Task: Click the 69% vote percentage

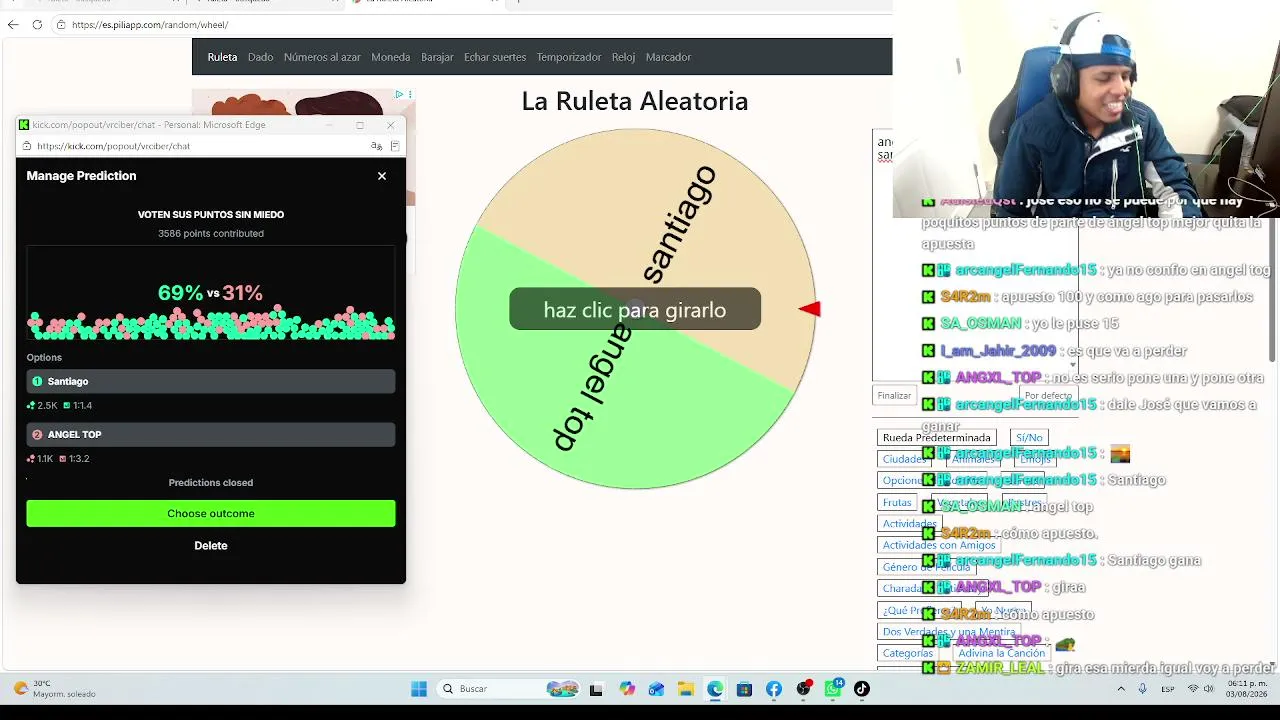Action: point(180,293)
